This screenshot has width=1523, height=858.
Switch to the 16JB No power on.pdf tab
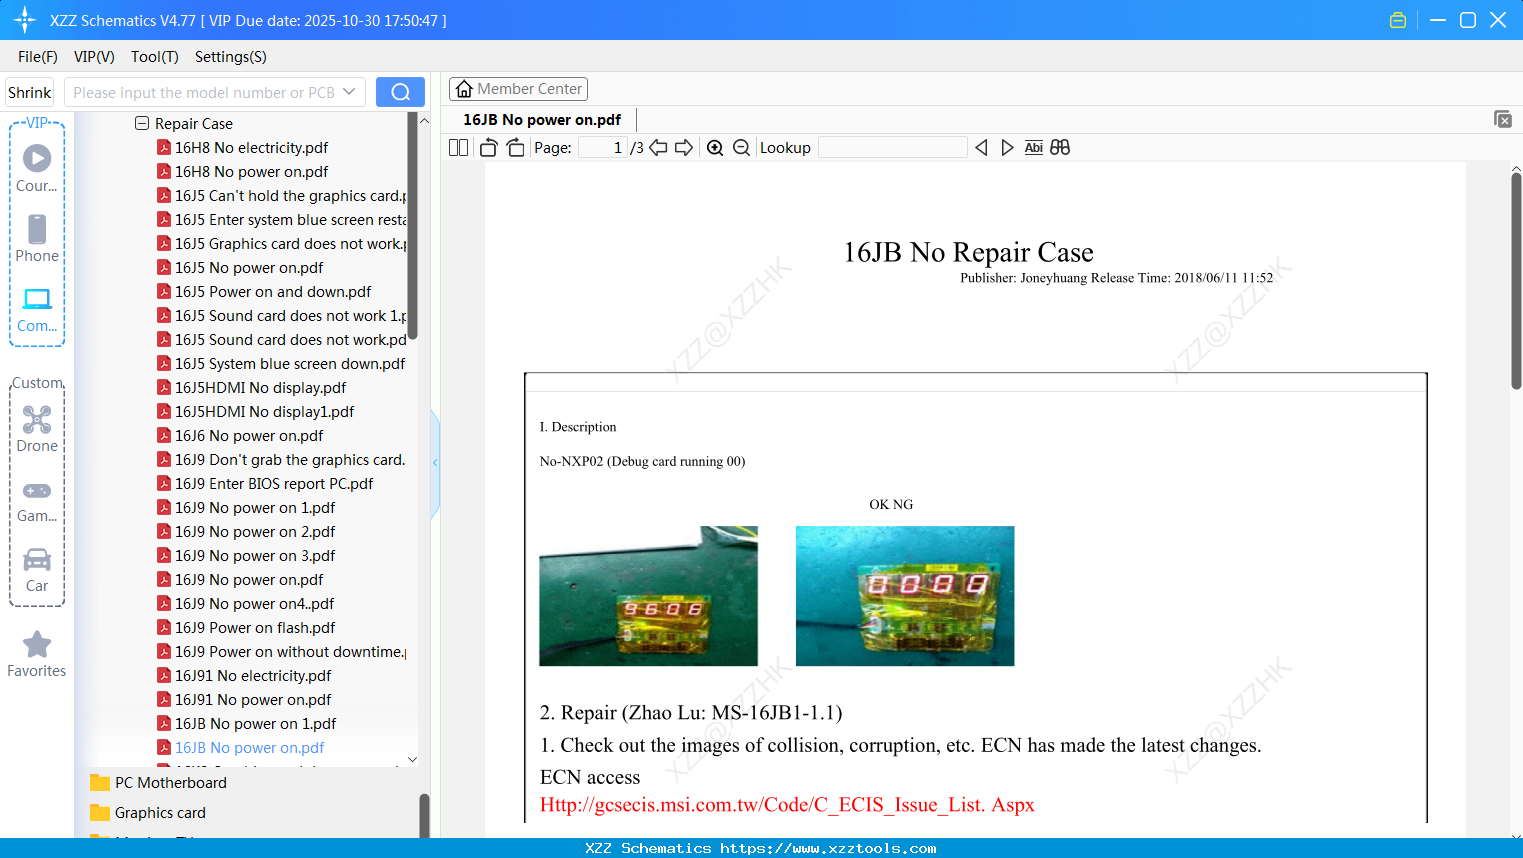542,120
